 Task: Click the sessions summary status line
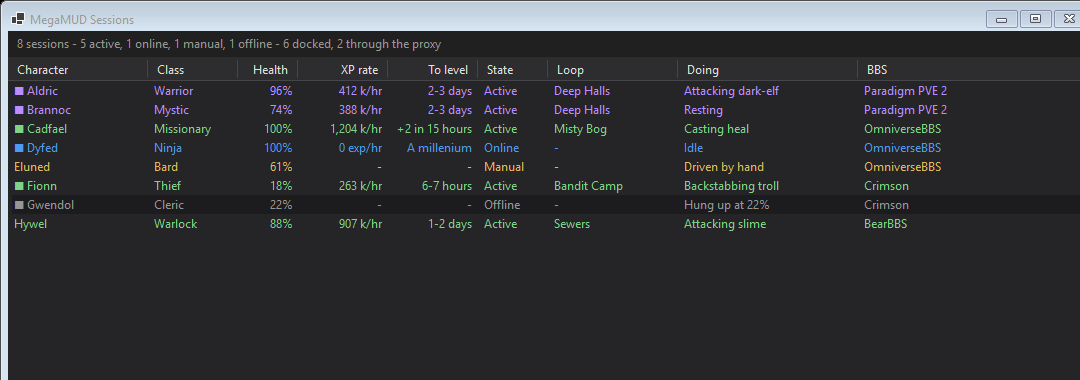pos(229,44)
